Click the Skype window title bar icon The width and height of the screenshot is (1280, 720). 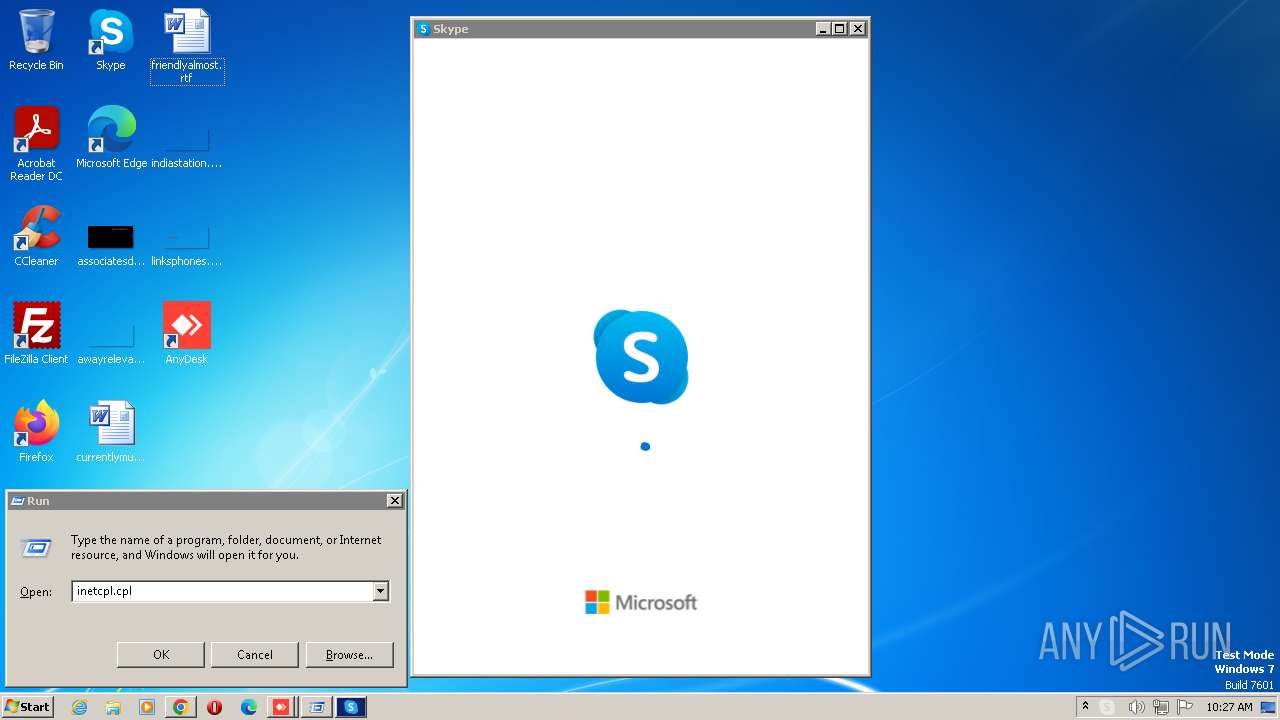click(424, 29)
